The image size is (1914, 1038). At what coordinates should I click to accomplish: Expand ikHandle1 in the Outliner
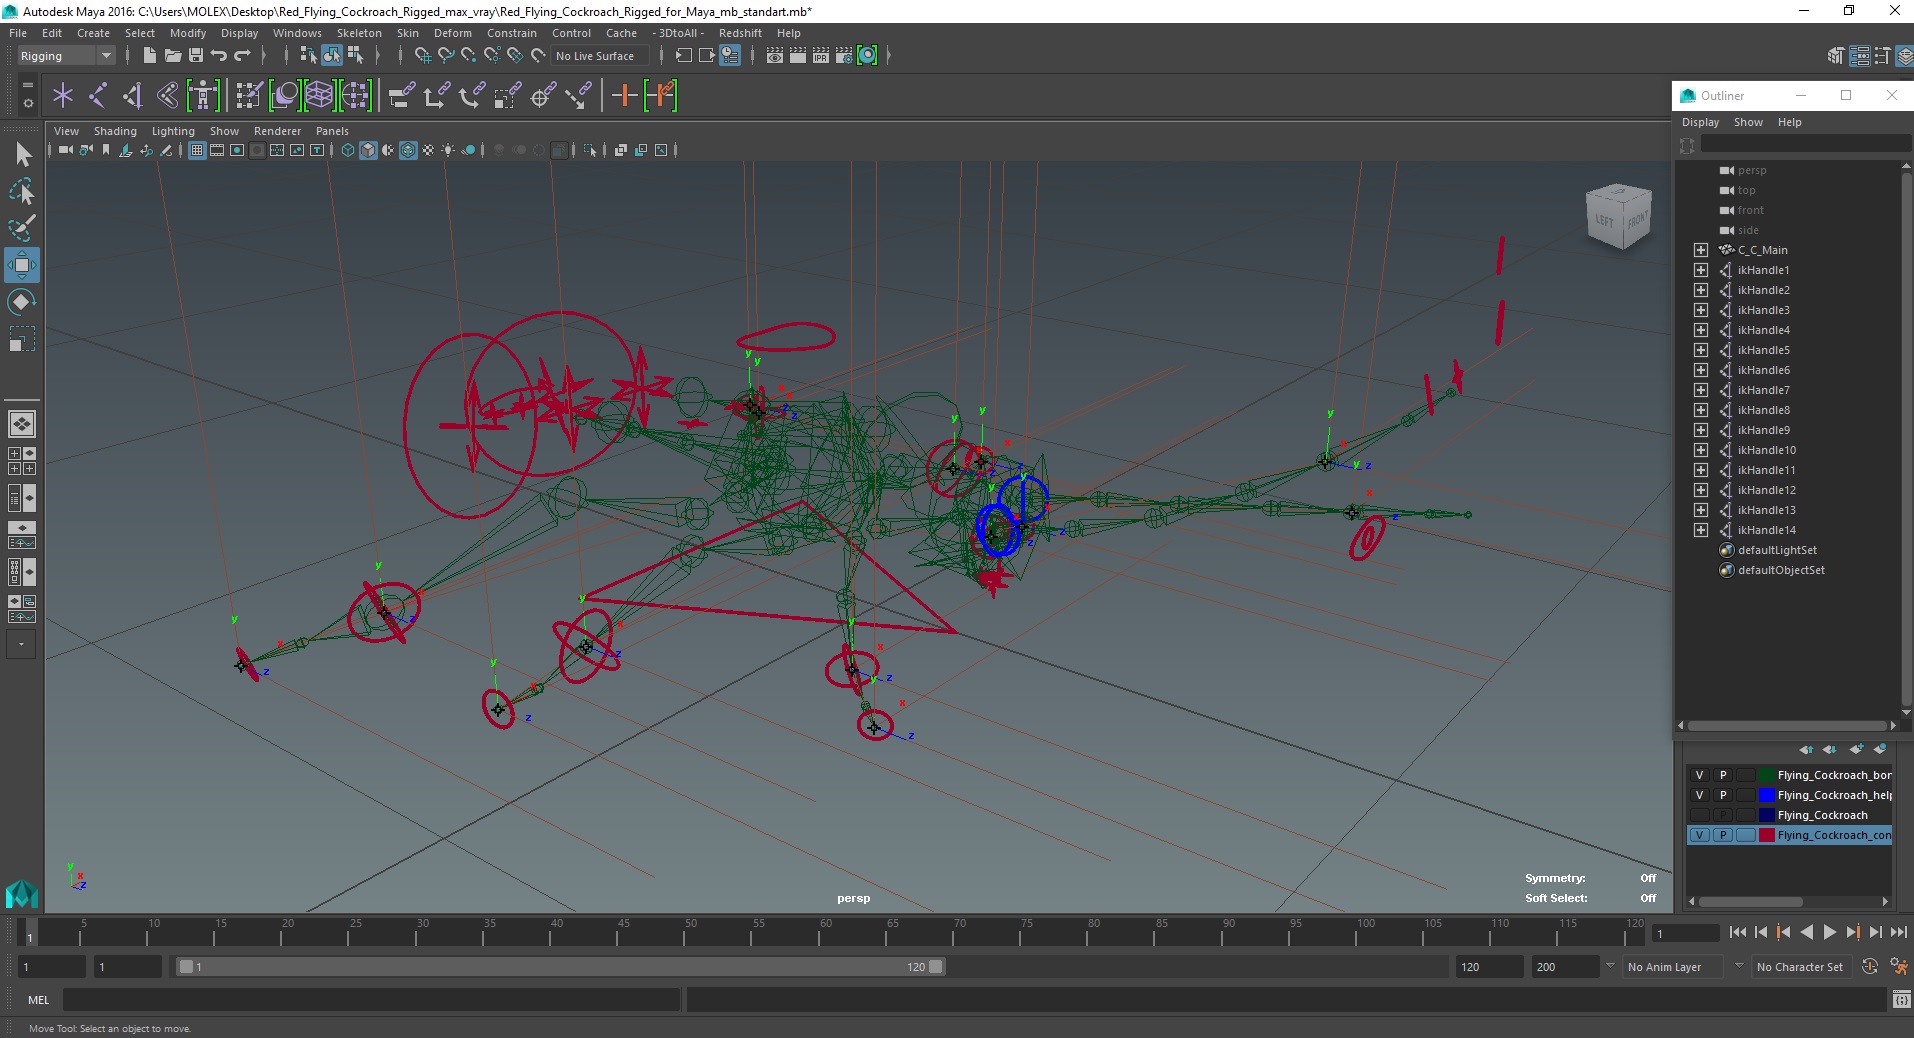click(x=1700, y=270)
